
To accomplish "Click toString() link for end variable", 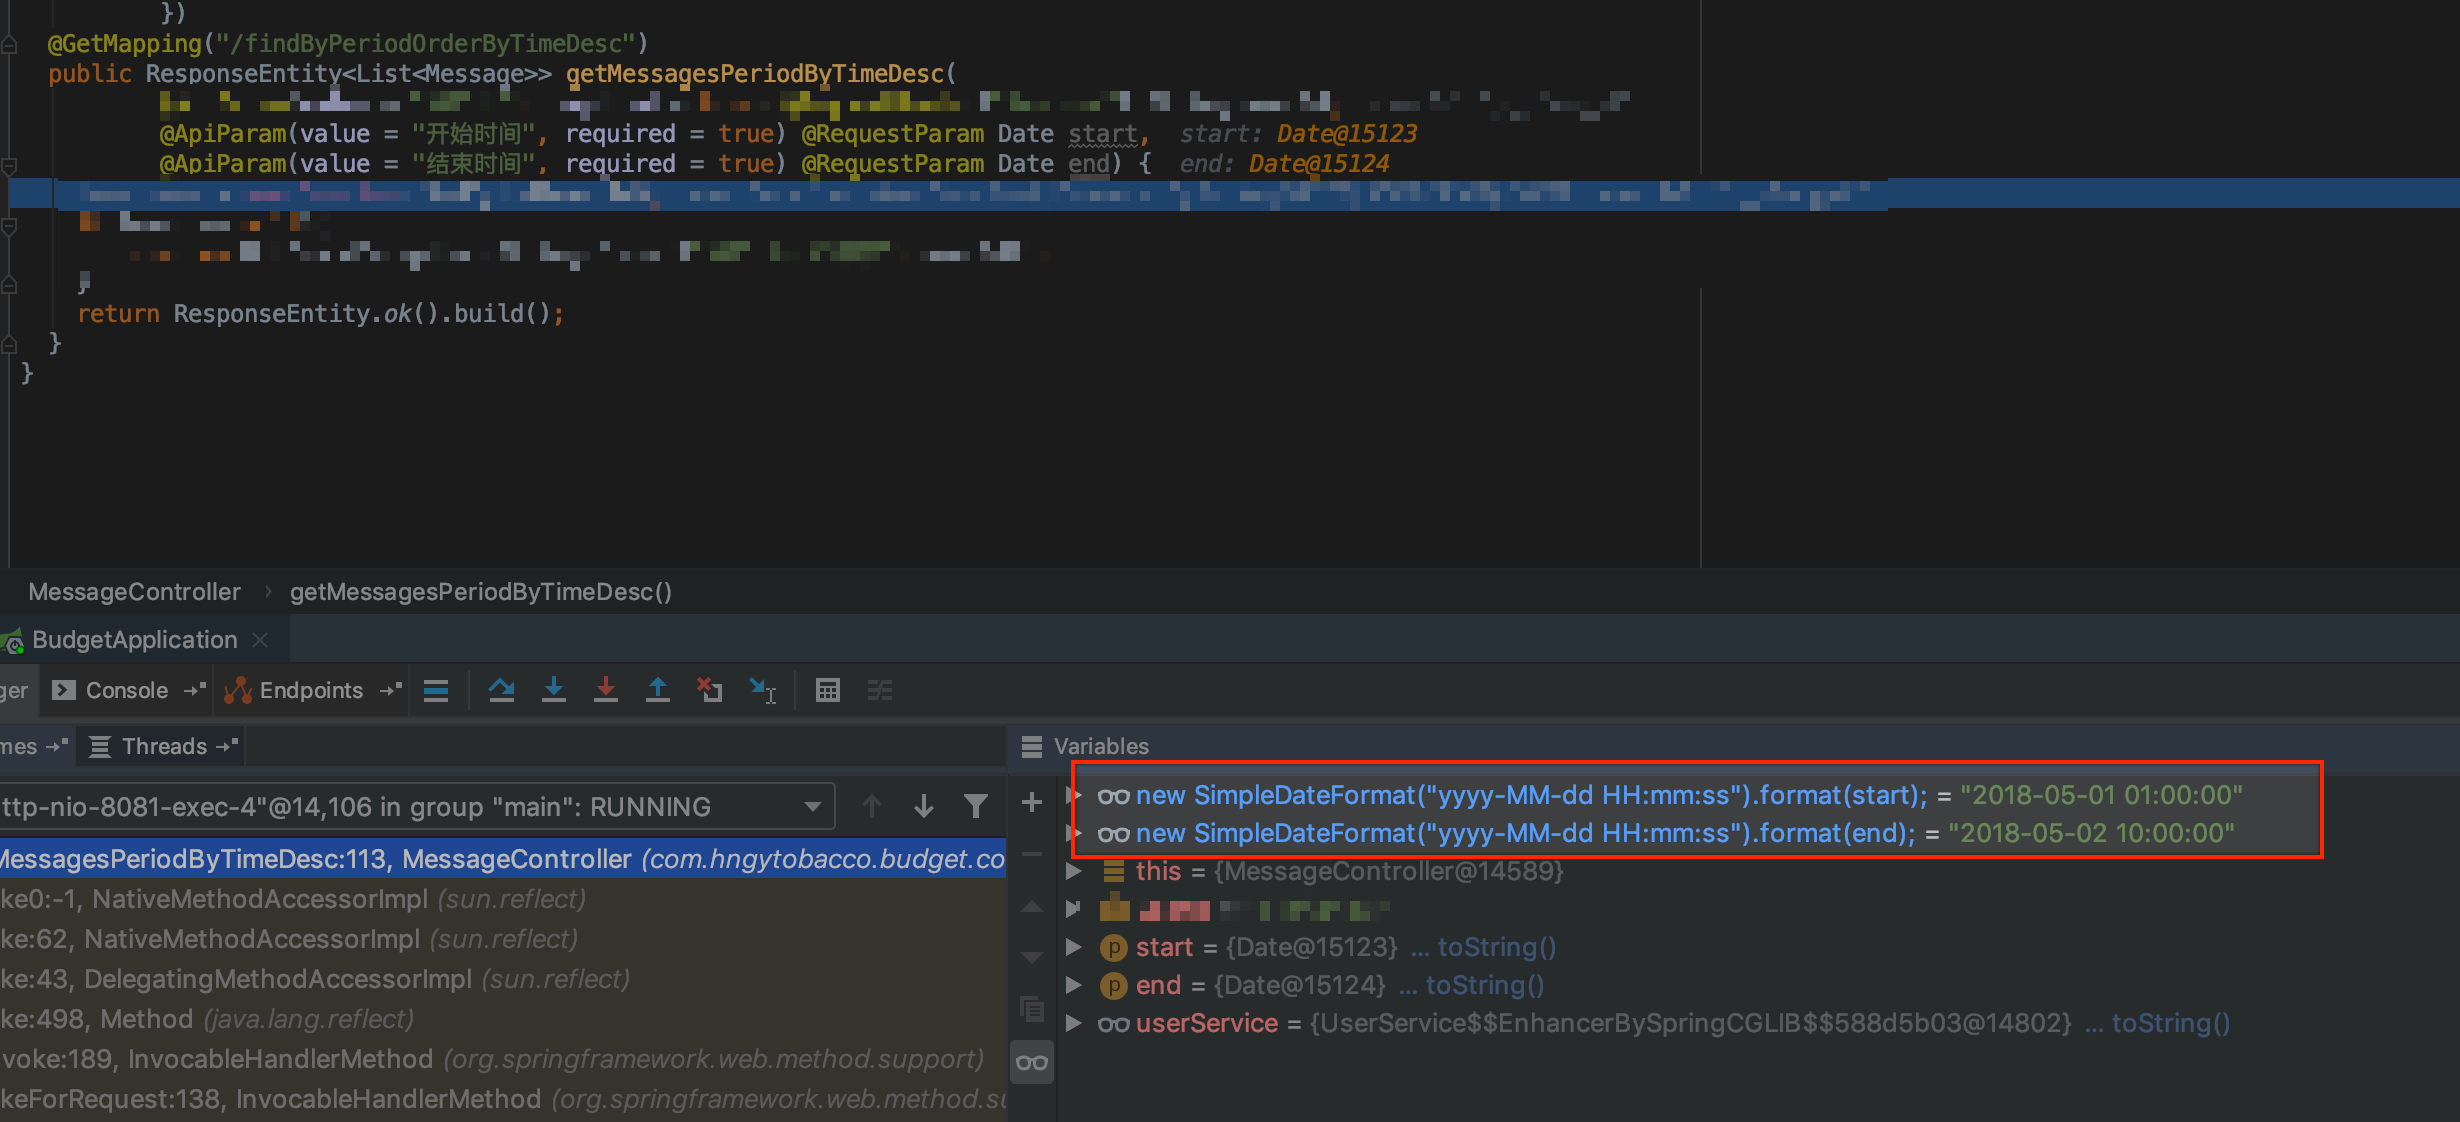I will click(1484, 985).
